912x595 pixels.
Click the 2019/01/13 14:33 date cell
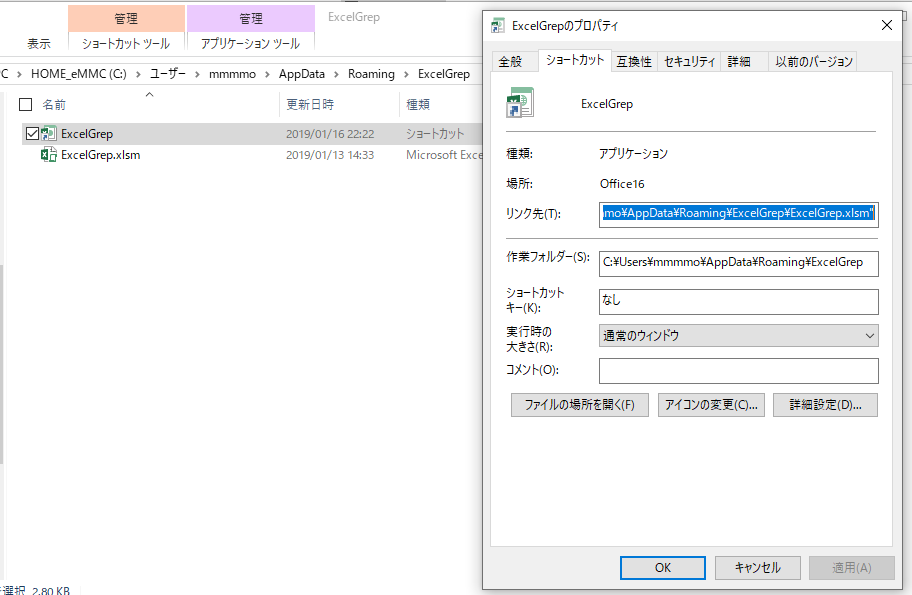pos(330,155)
